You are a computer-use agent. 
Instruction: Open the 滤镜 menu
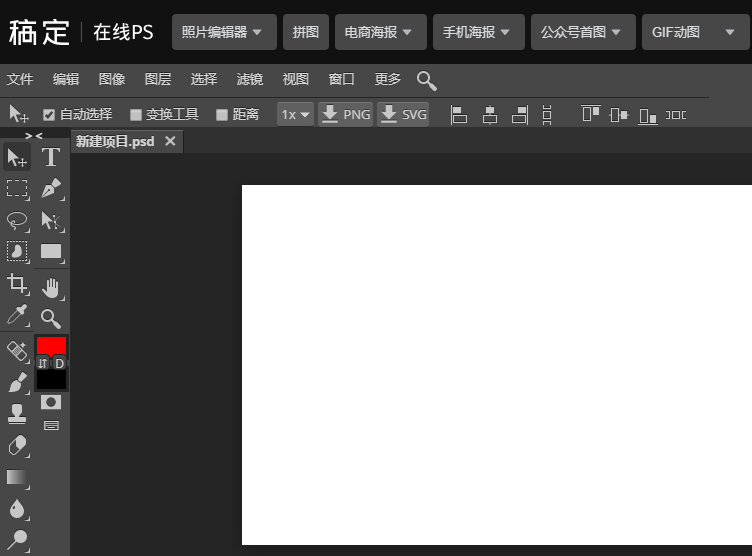pyautogui.click(x=250, y=79)
